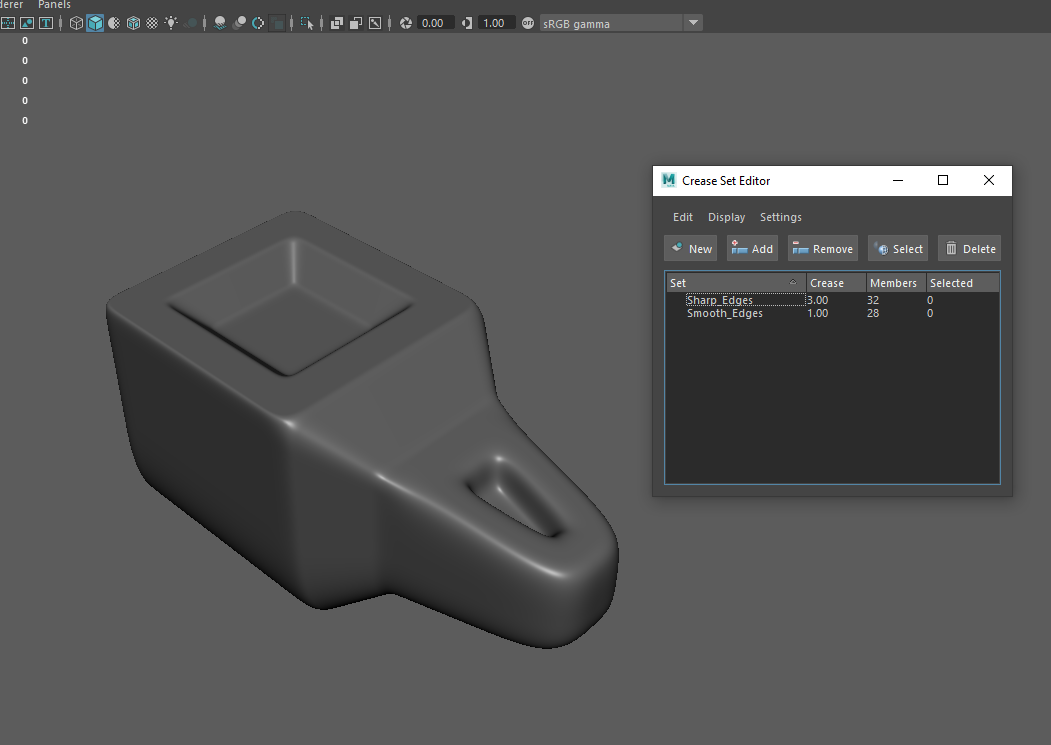Click the Exposure value field 0.00
The width and height of the screenshot is (1051, 745).
435,23
